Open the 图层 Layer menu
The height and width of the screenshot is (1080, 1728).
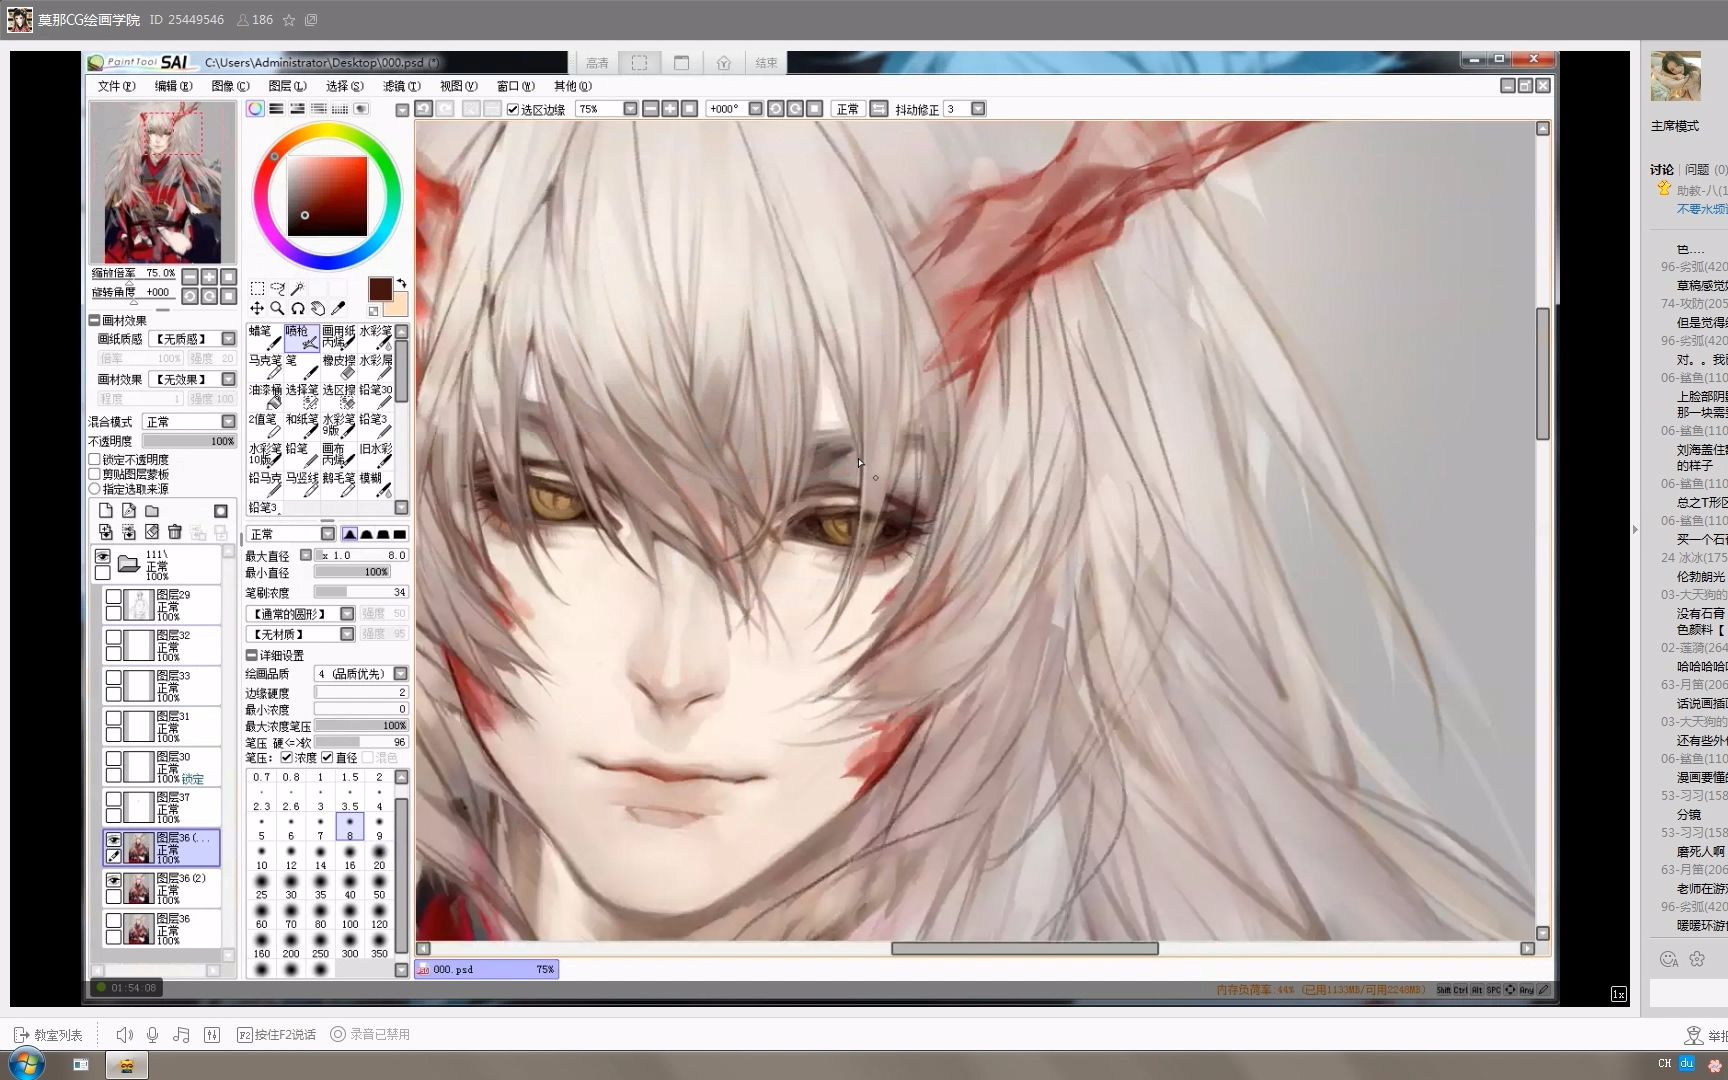click(x=287, y=86)
